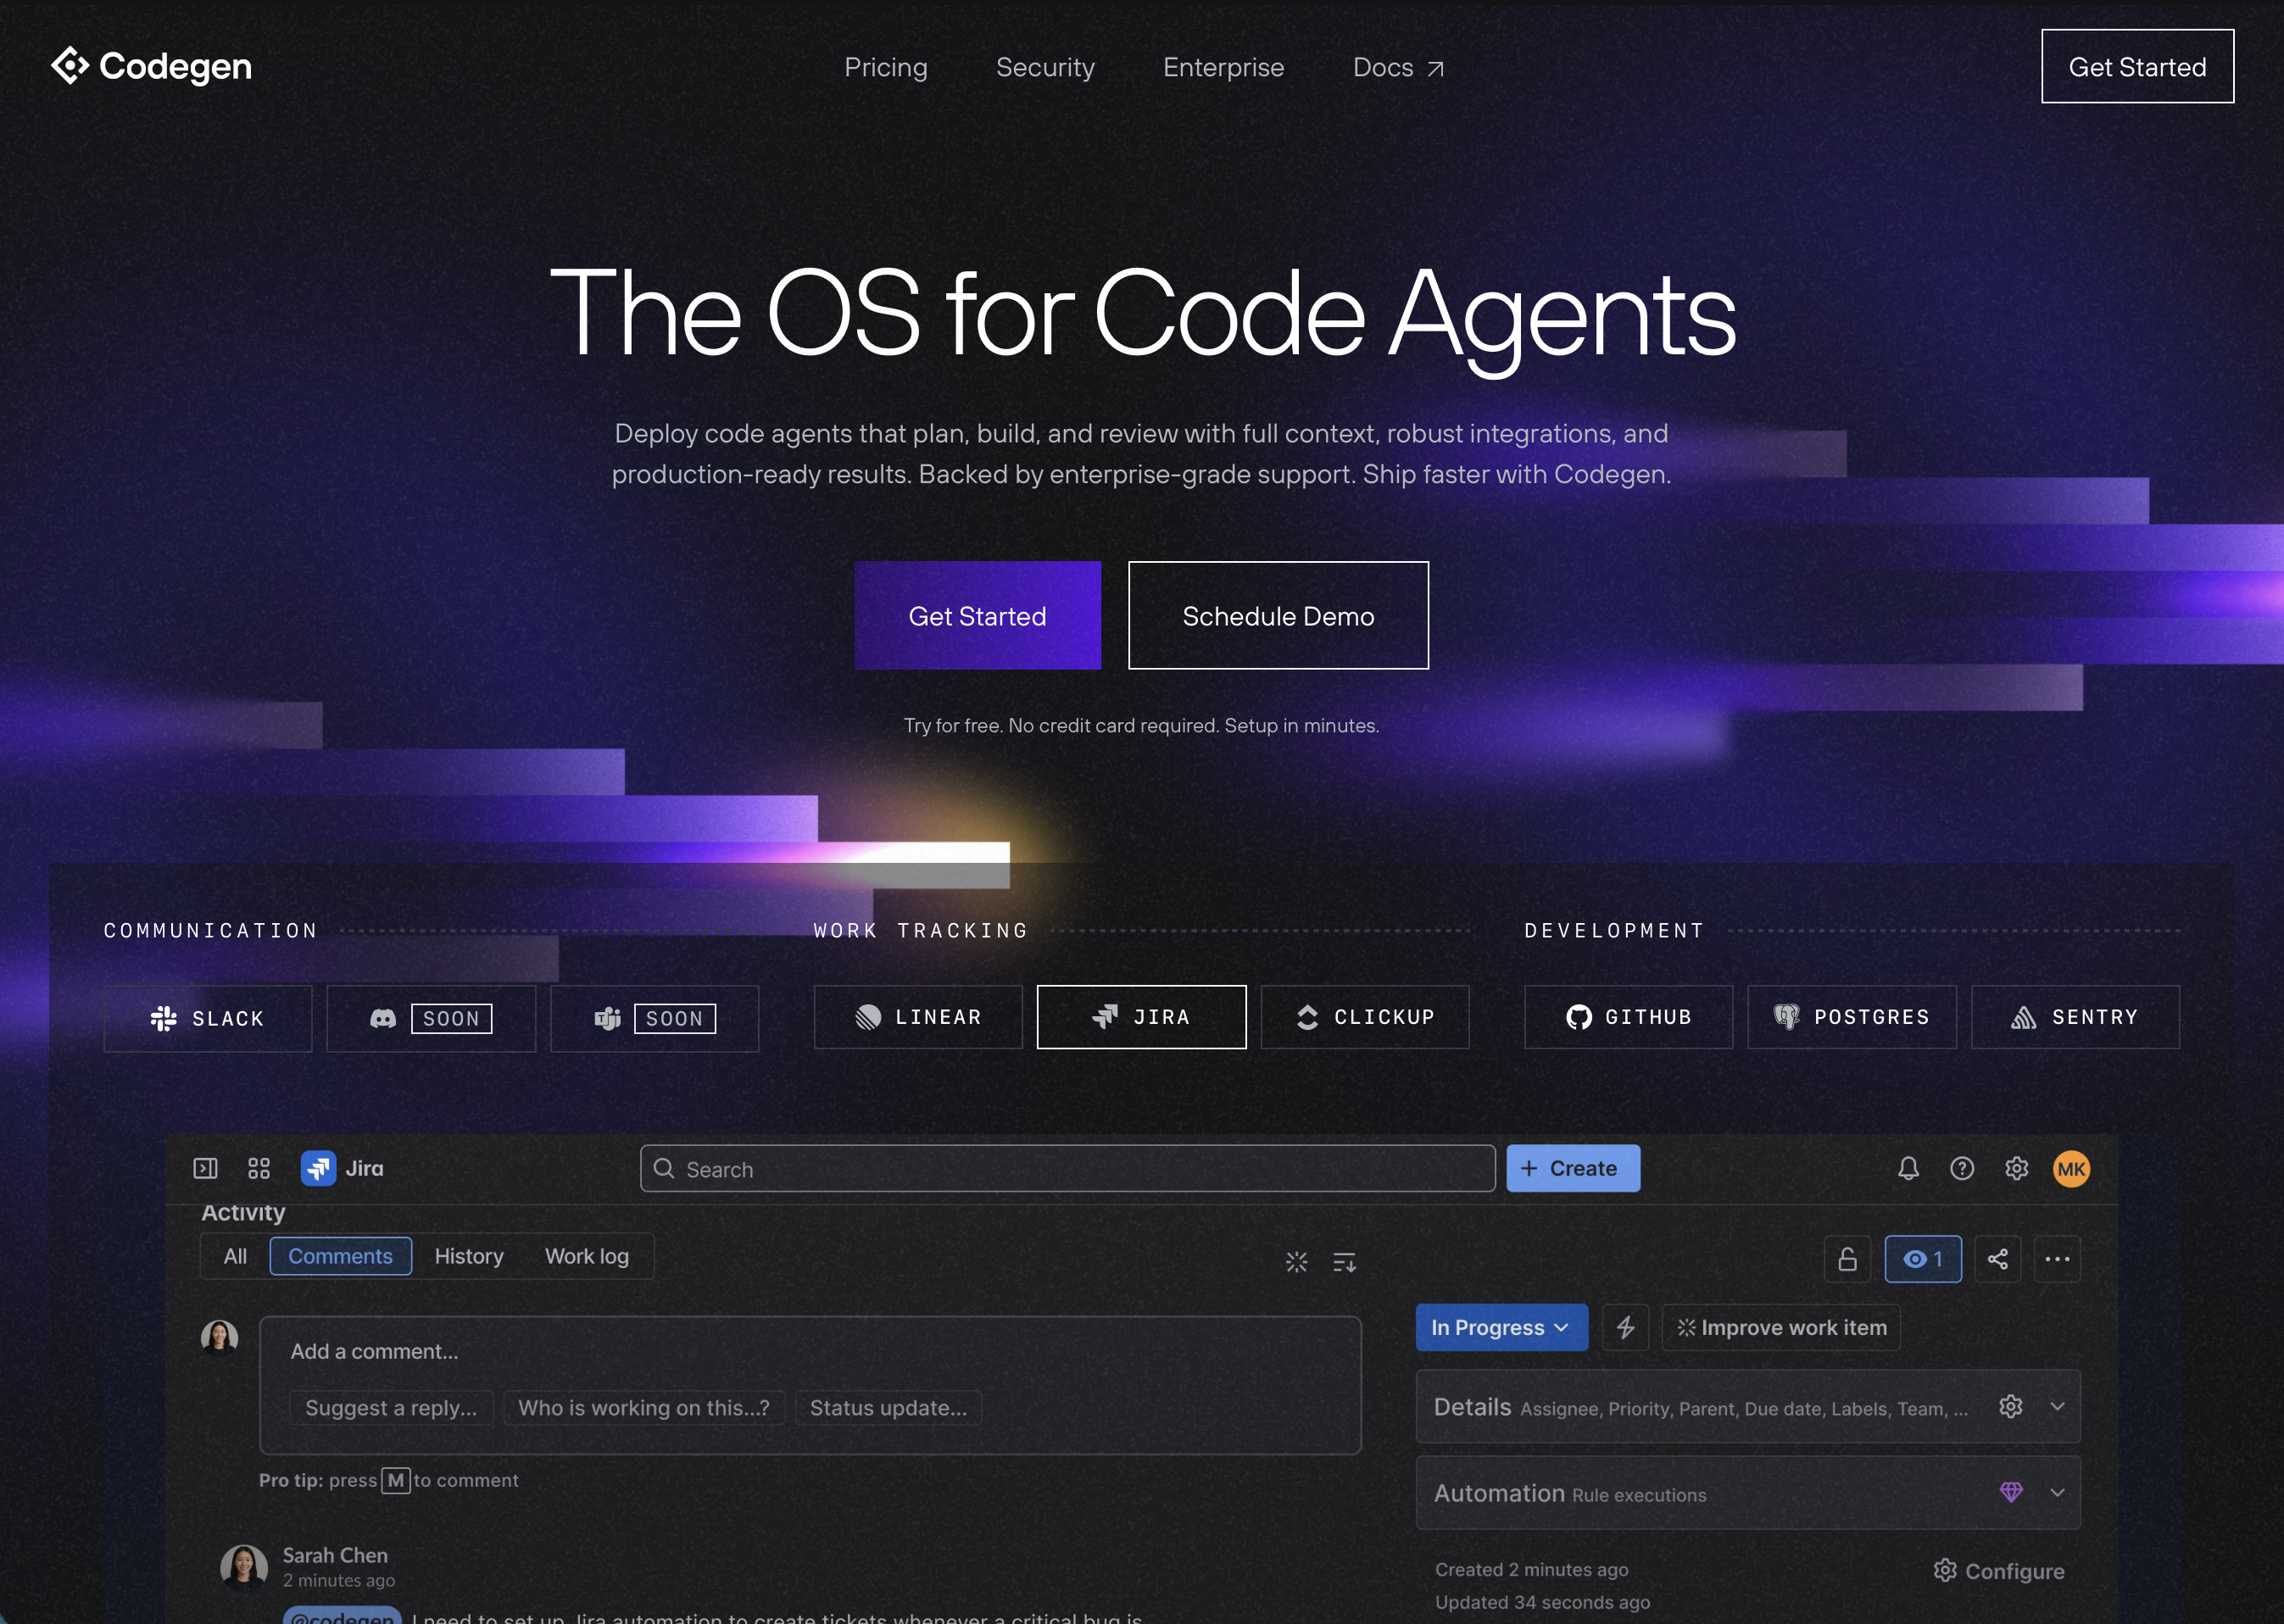Screen dimensions: 2284x1624
Task: Select the Linear integration tab
Action: [917, 1017]
